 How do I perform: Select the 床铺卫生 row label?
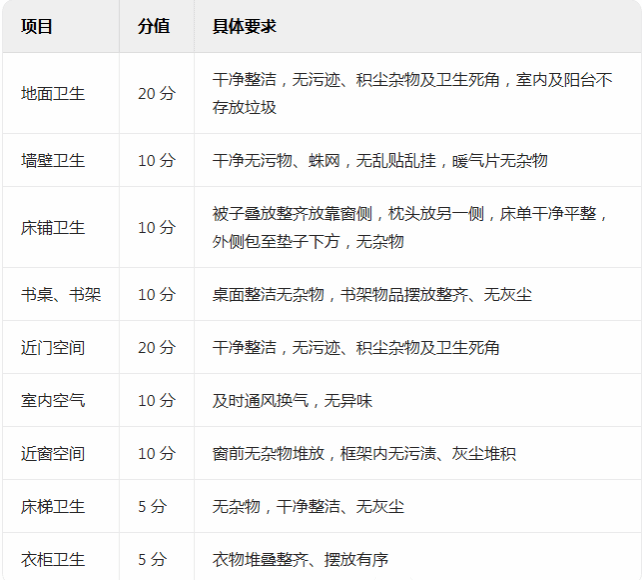(x=53, y=228)
